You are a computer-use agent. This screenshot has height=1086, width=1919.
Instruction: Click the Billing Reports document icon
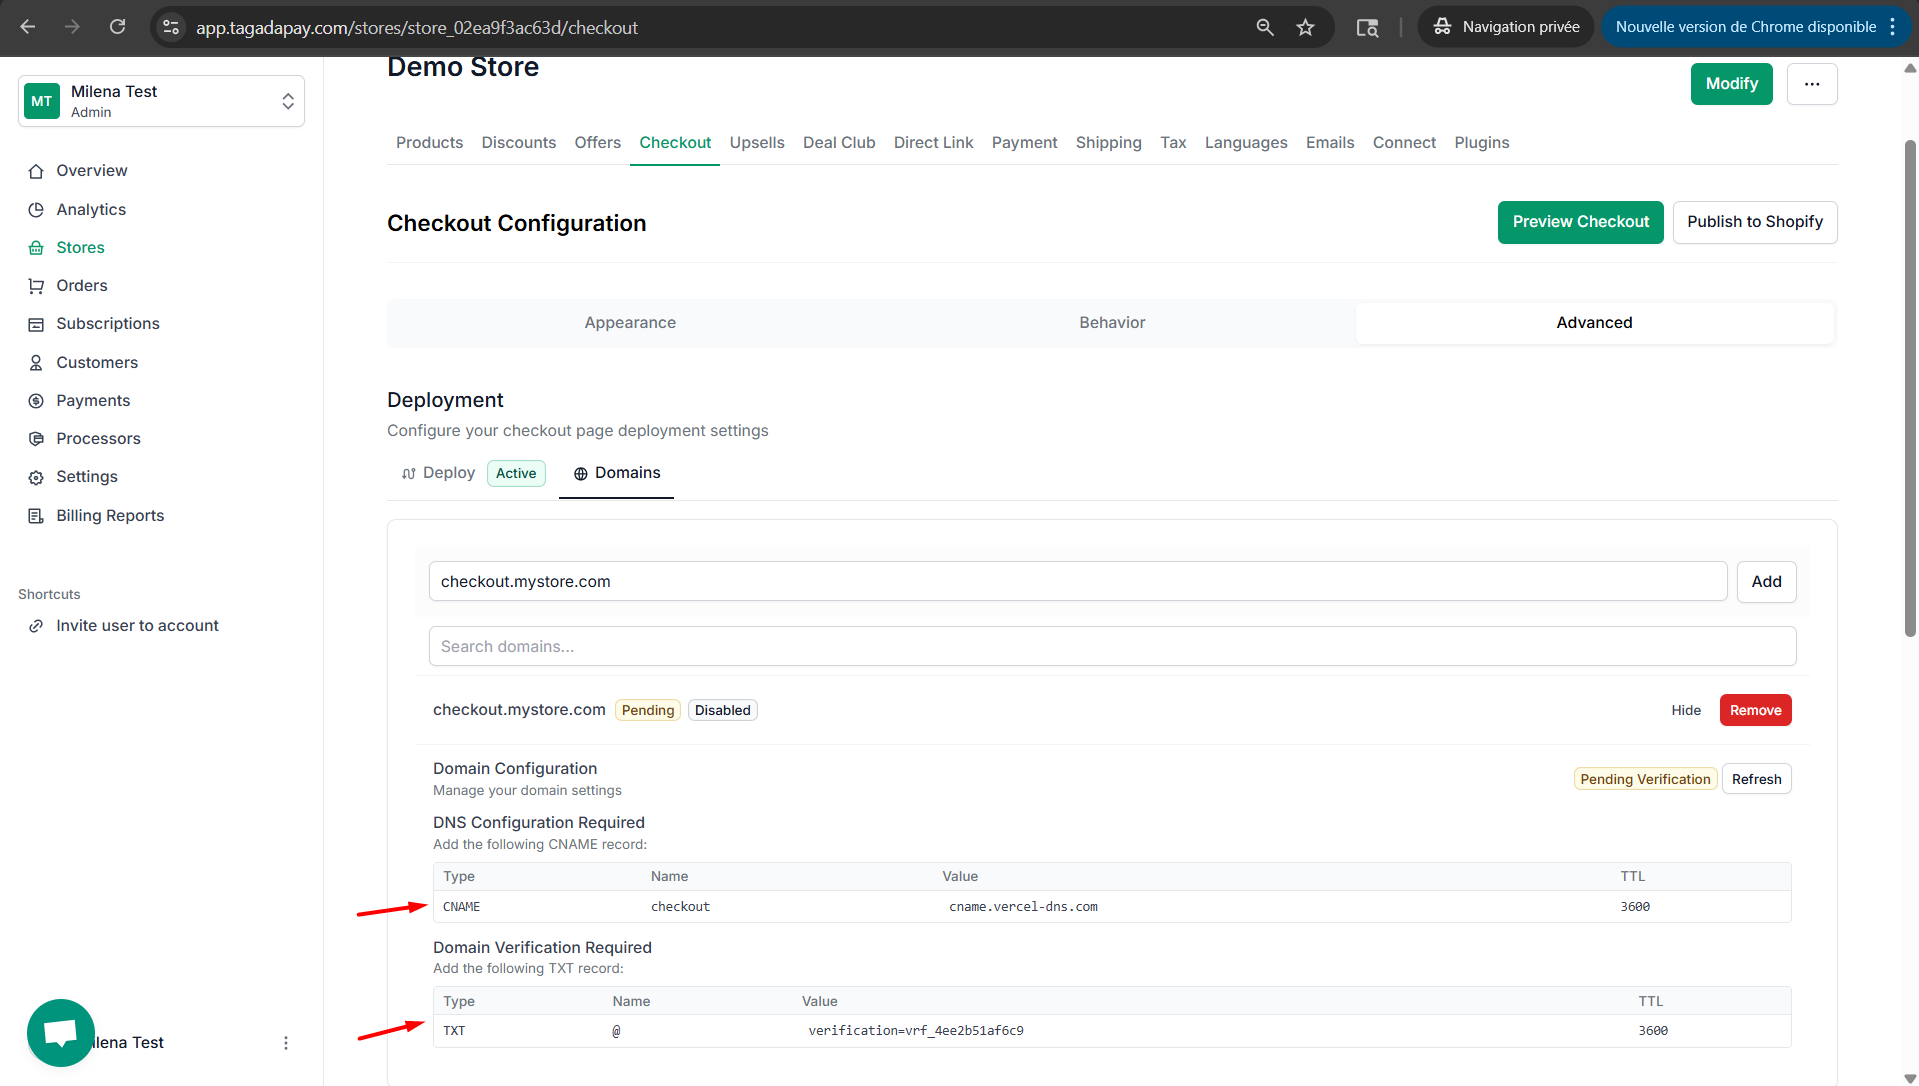pos(36,516)
